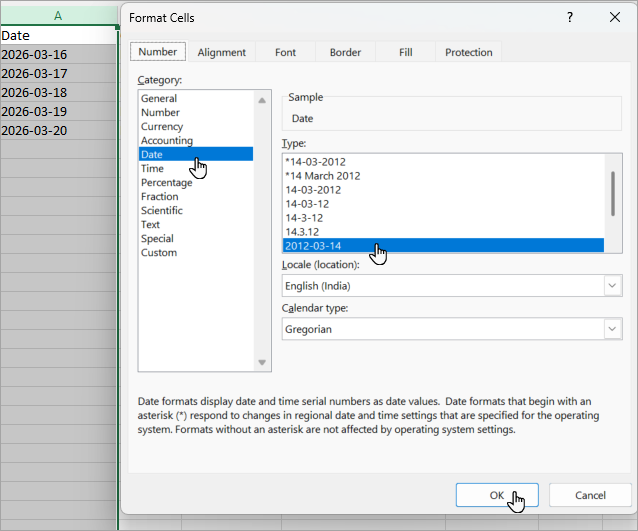Choose Accounting category
This screenshot has height=531, width=638.
coord(196,140)
